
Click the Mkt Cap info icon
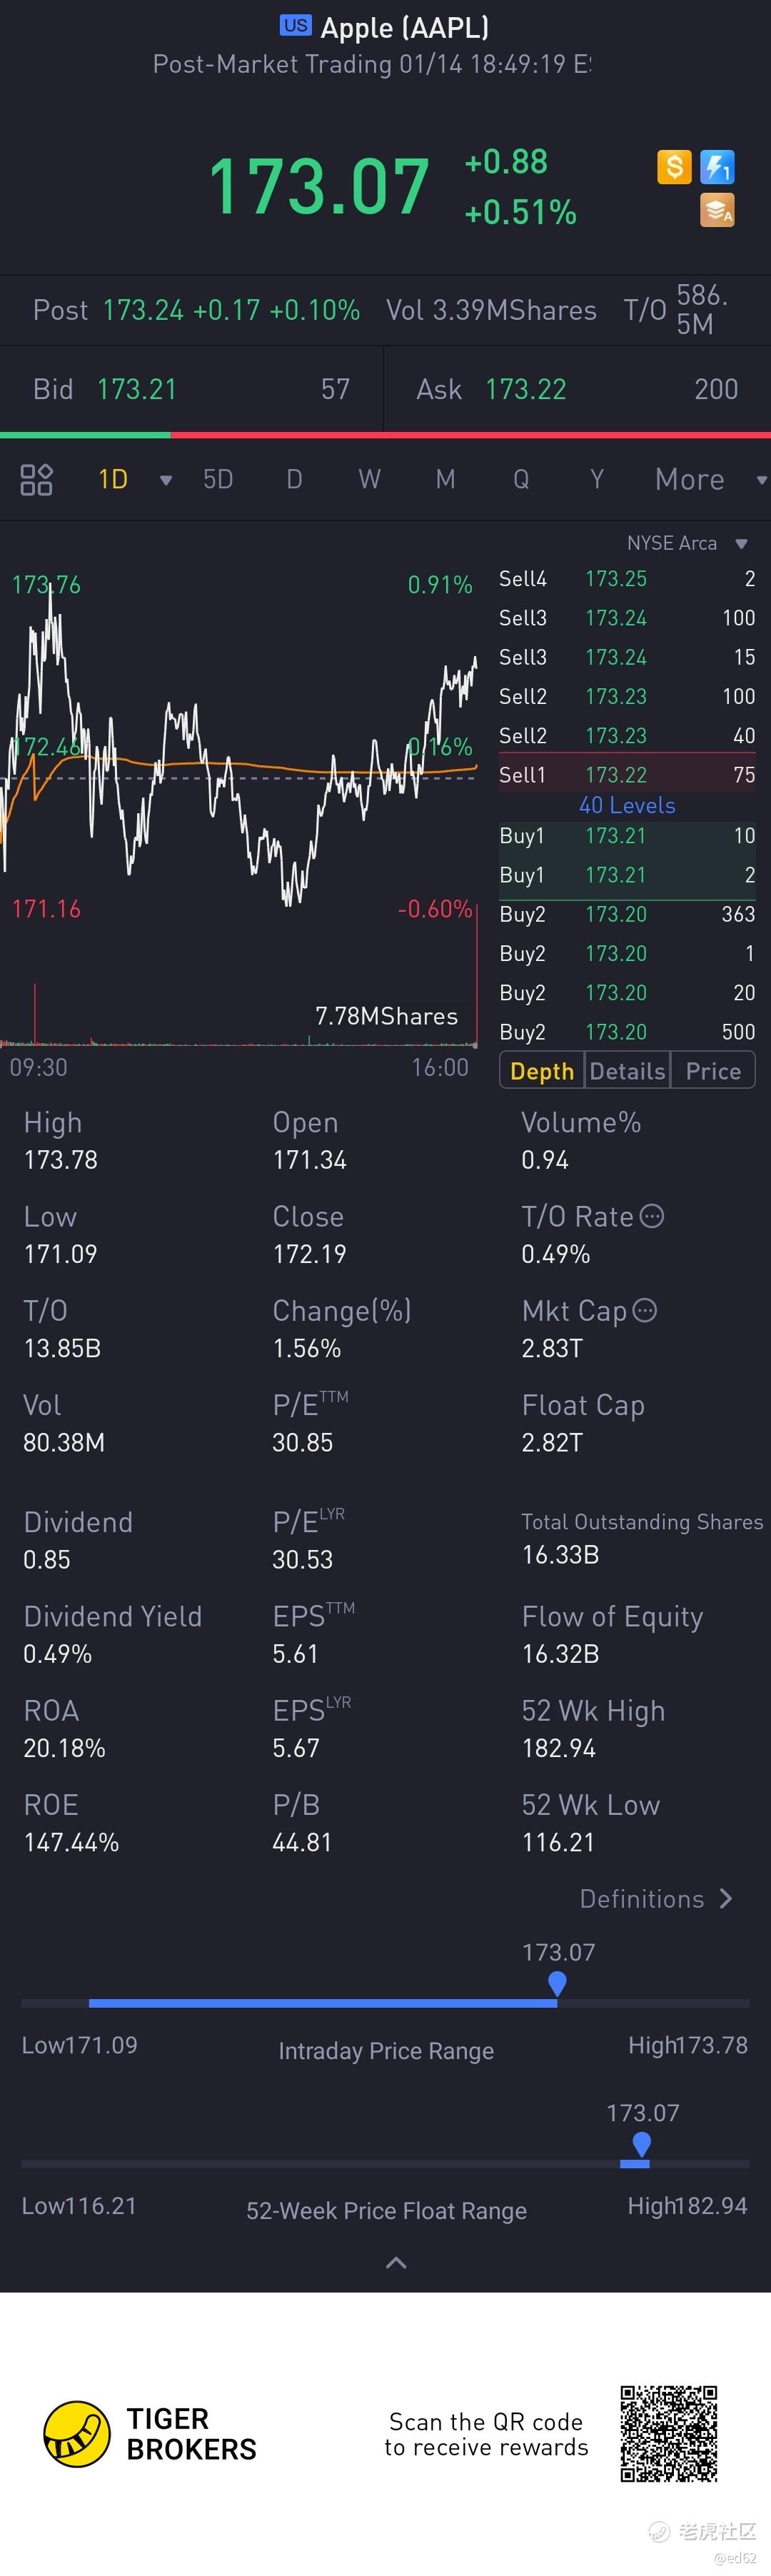tap(645, 1310)
